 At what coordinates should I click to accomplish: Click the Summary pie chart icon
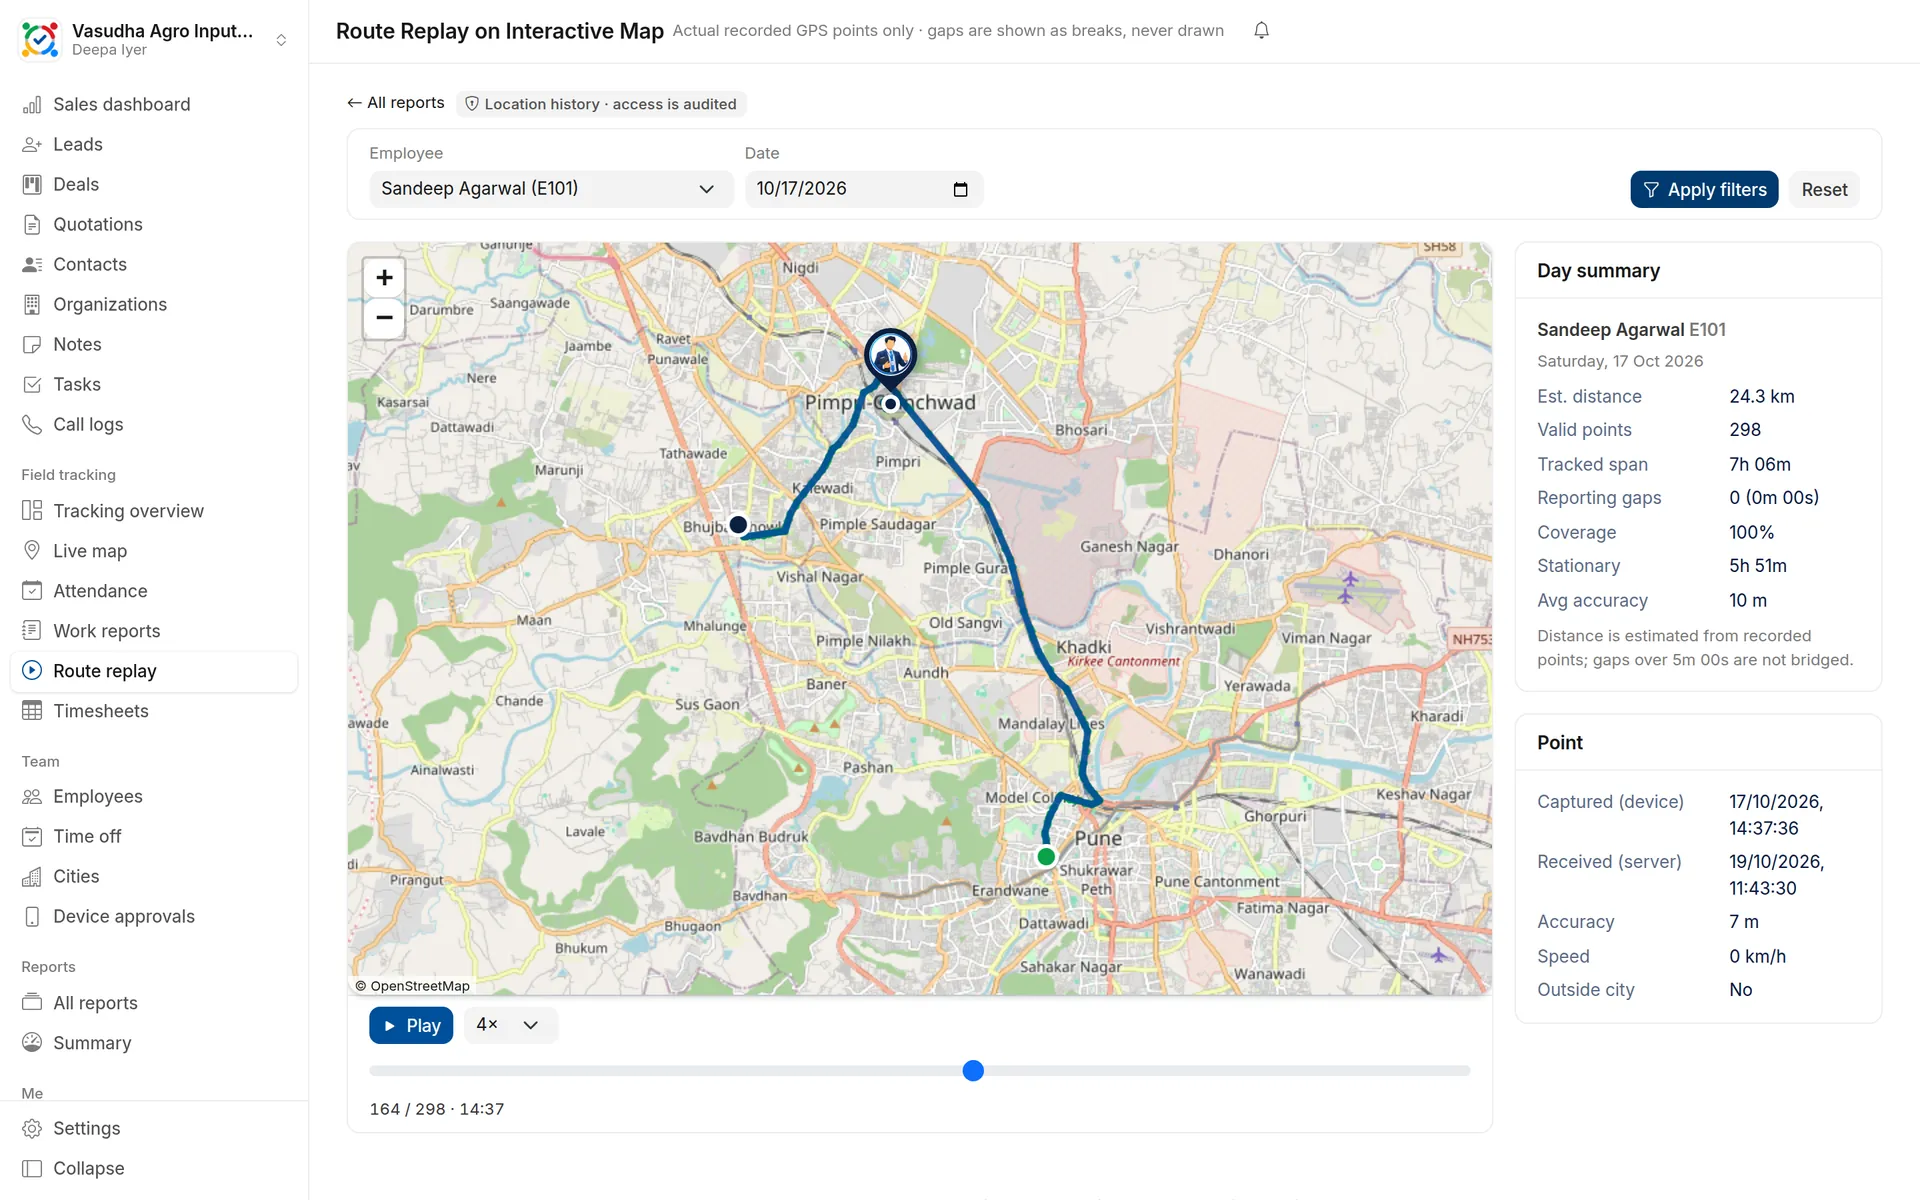tap(32, 1043)
